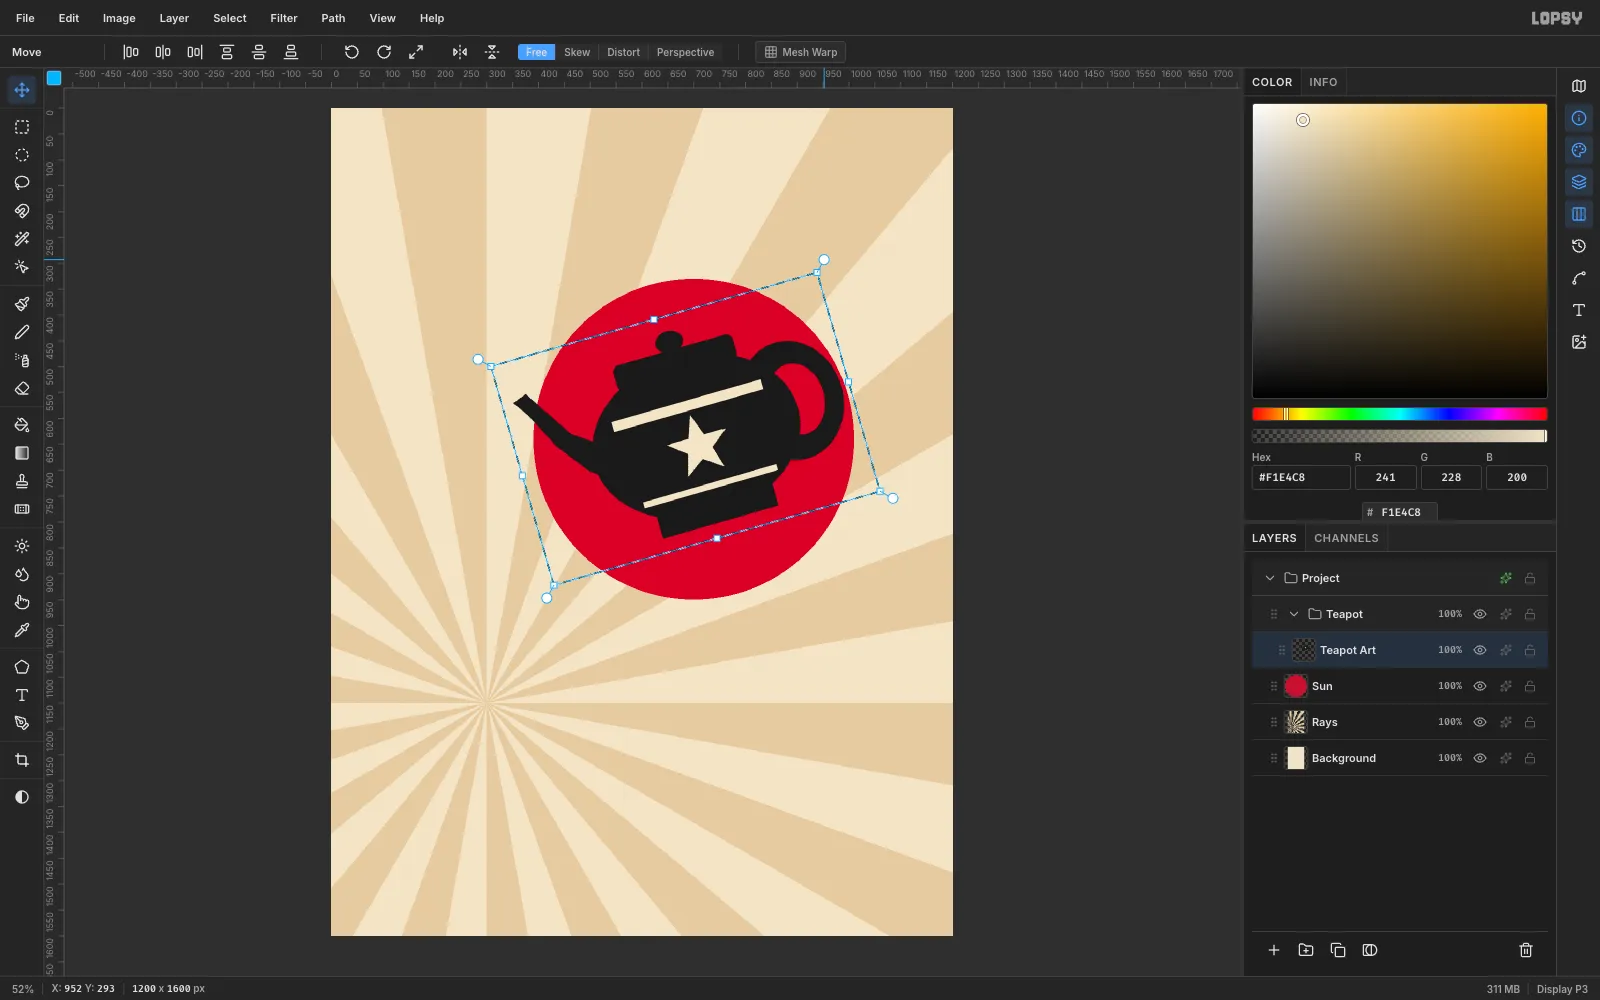Select the Paint Brush tool
Image resolution: width=1600 pixels, height=1000 pixels.
[22, 304]
